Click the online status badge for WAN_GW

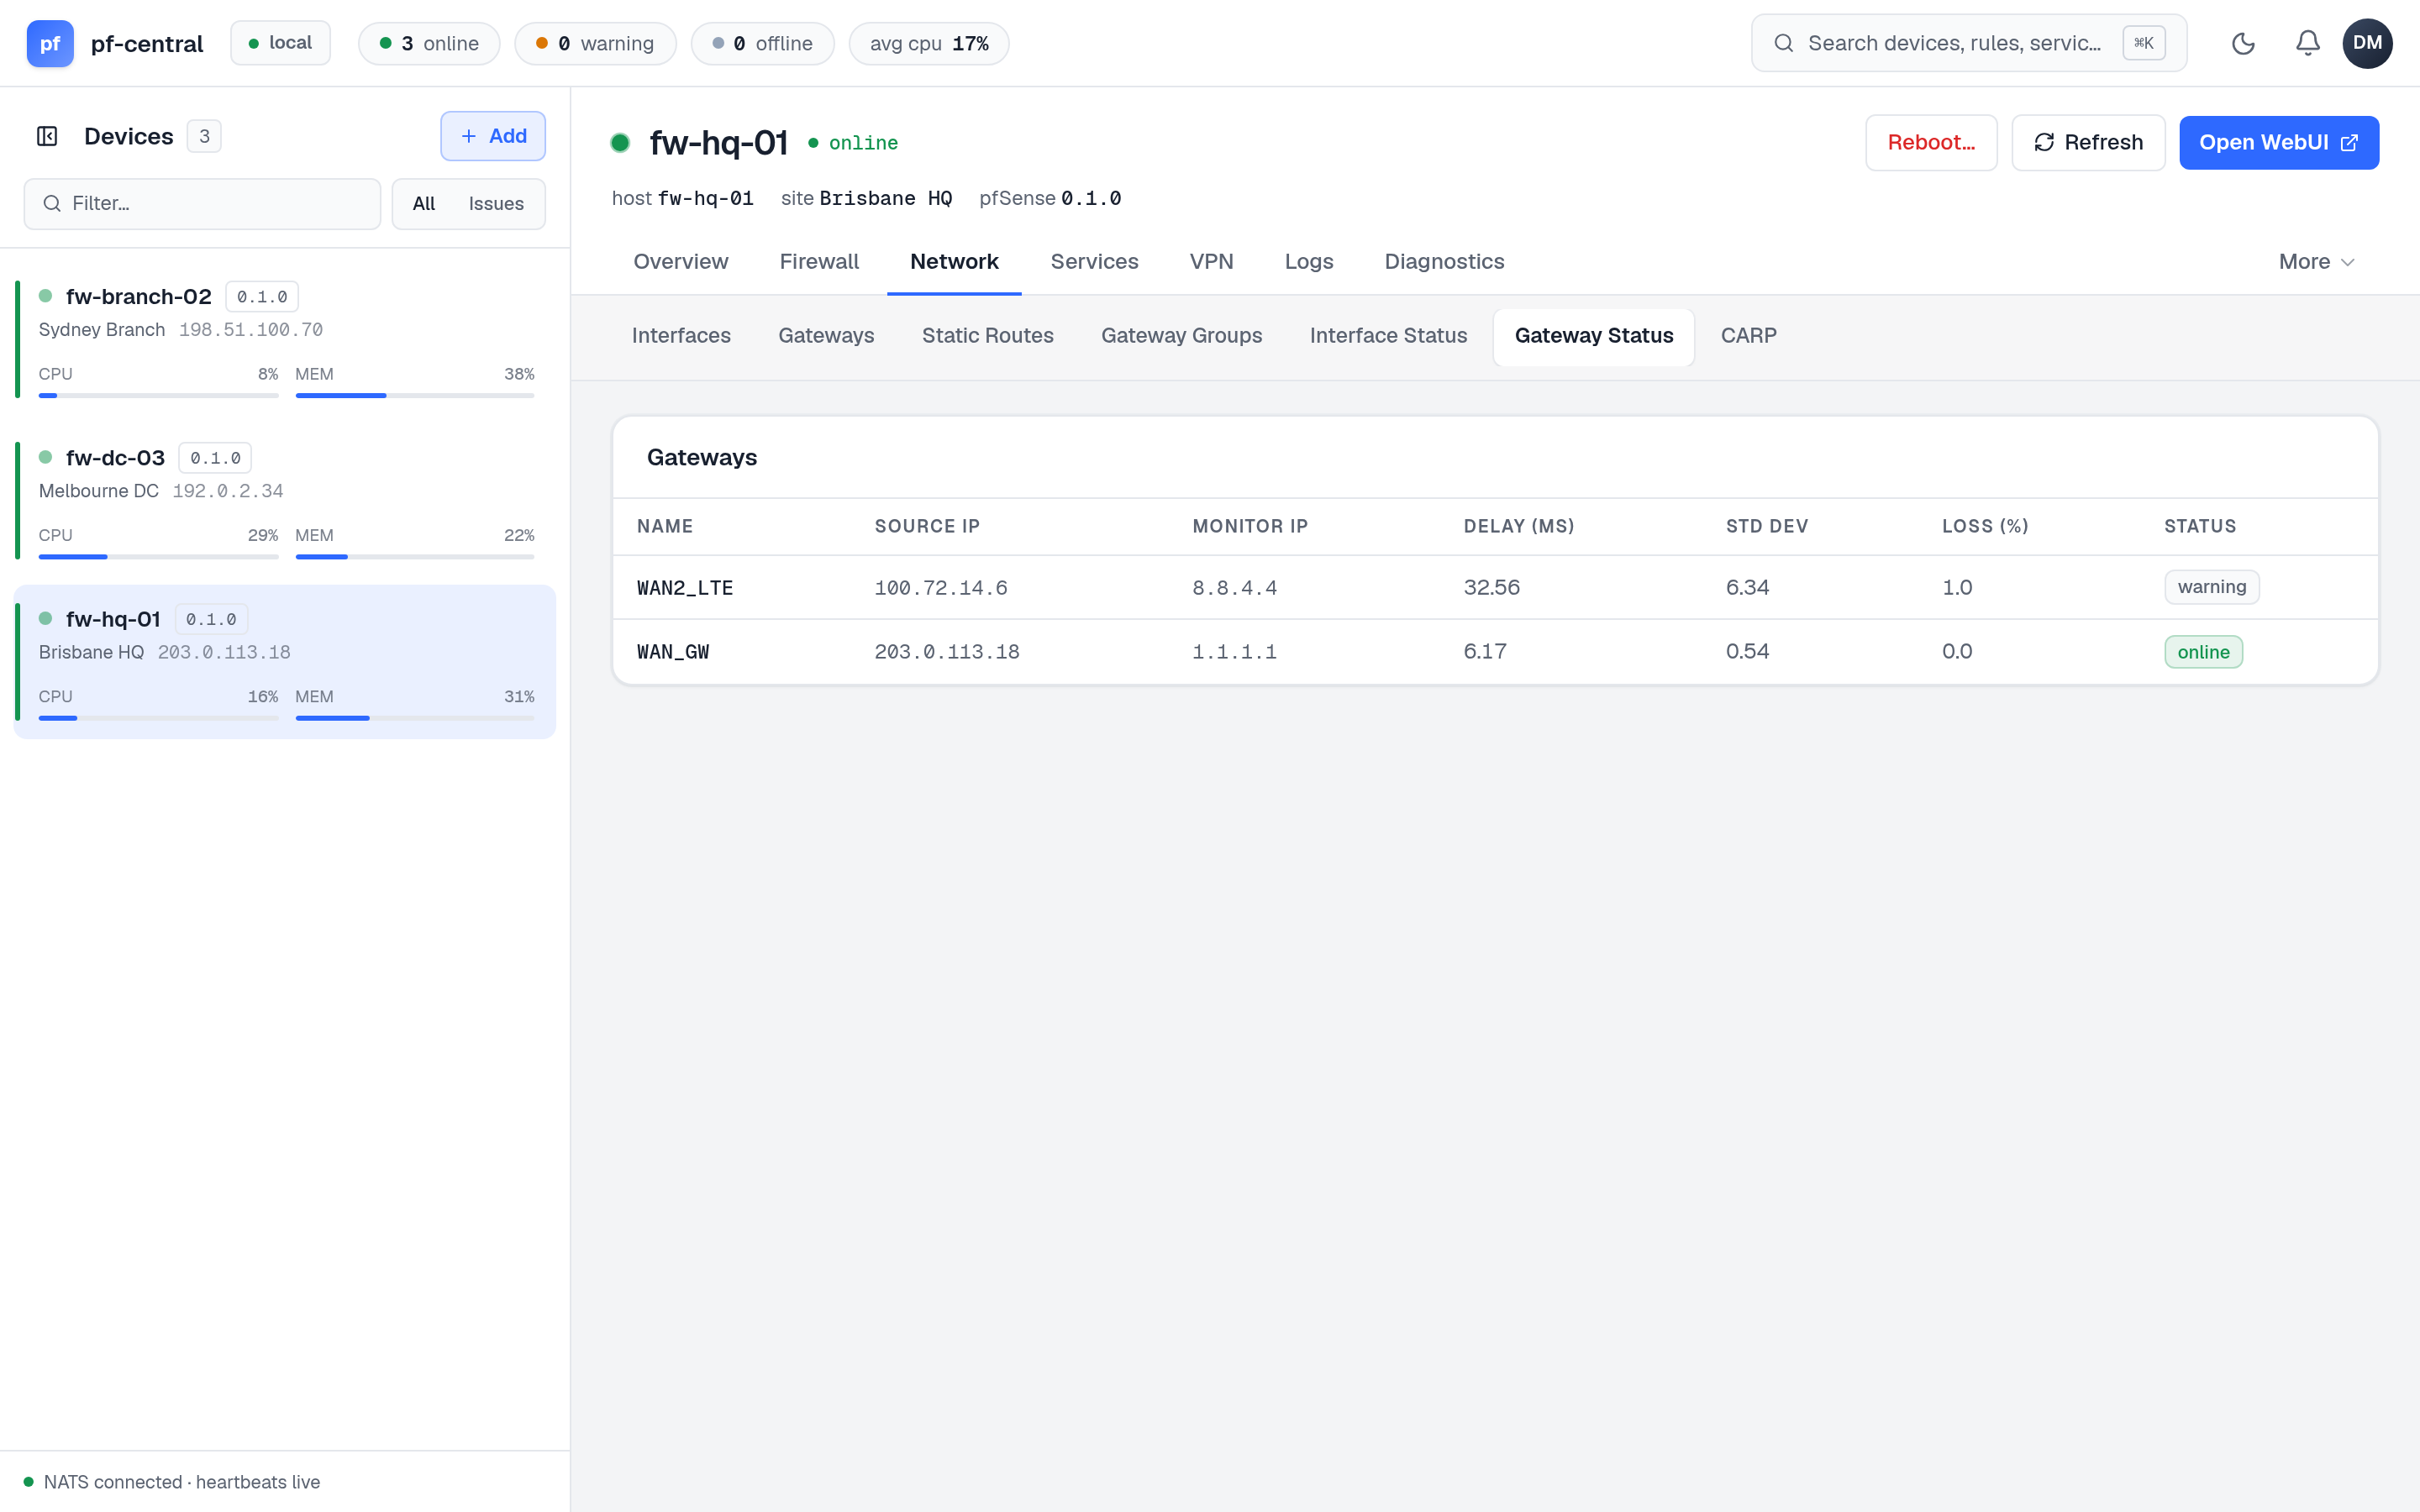point(2203,652)
